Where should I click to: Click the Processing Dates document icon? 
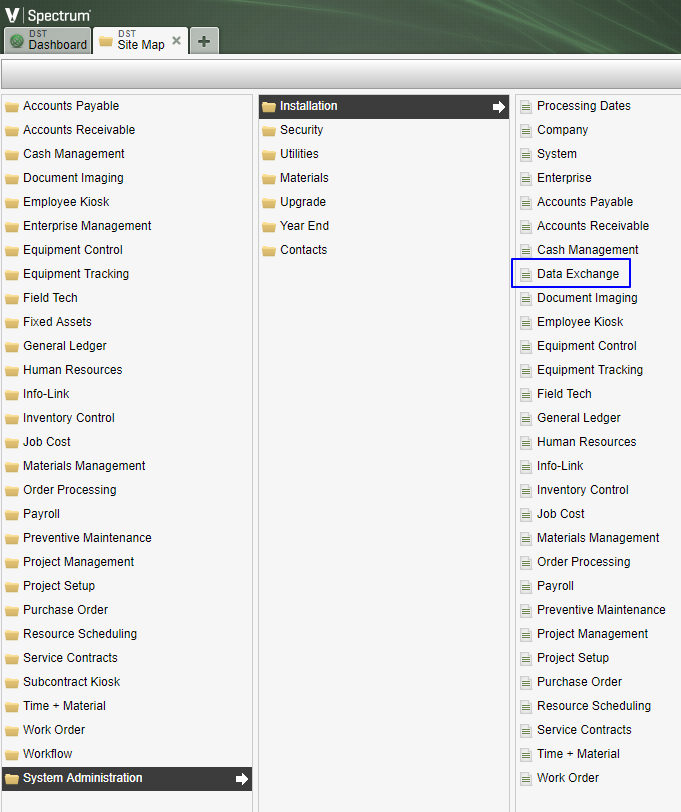click(x=526, y=106)
